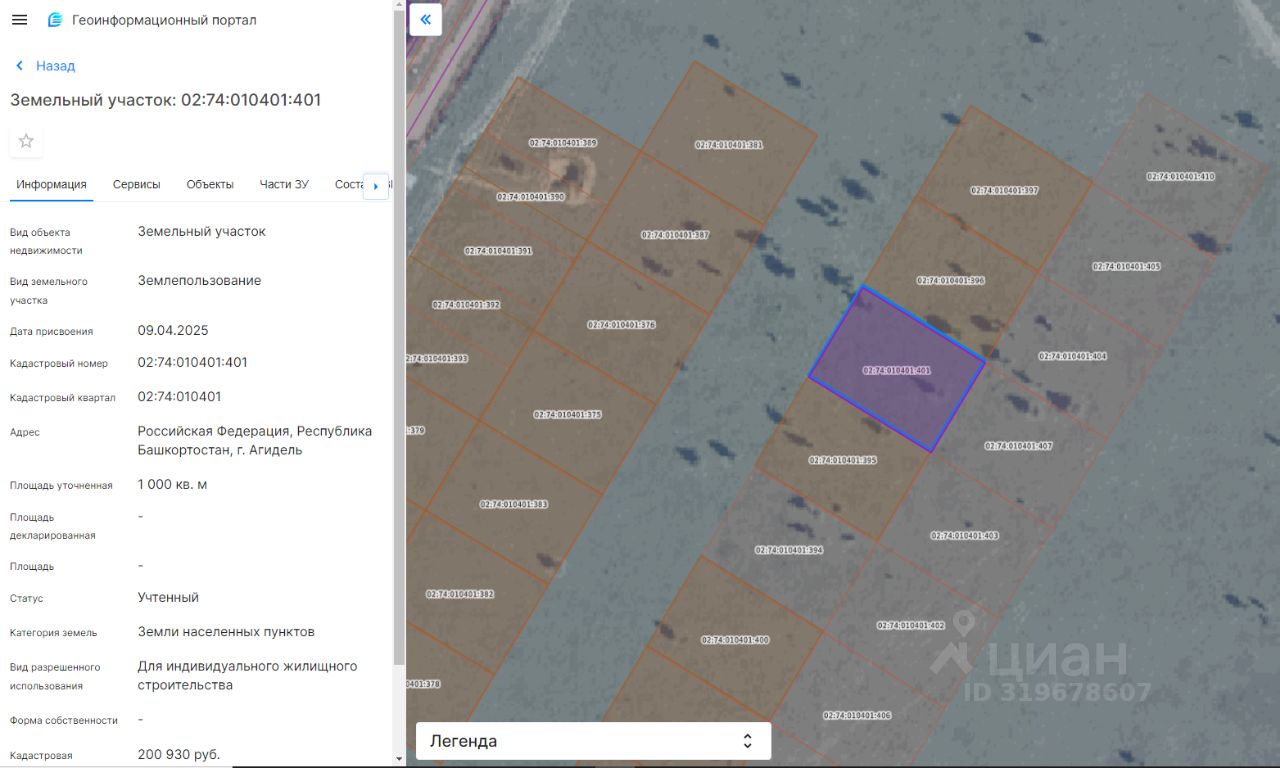The image size is (1280, 768).
Task: Click the status value Учтенный
Action: click(x=168, y=597)
